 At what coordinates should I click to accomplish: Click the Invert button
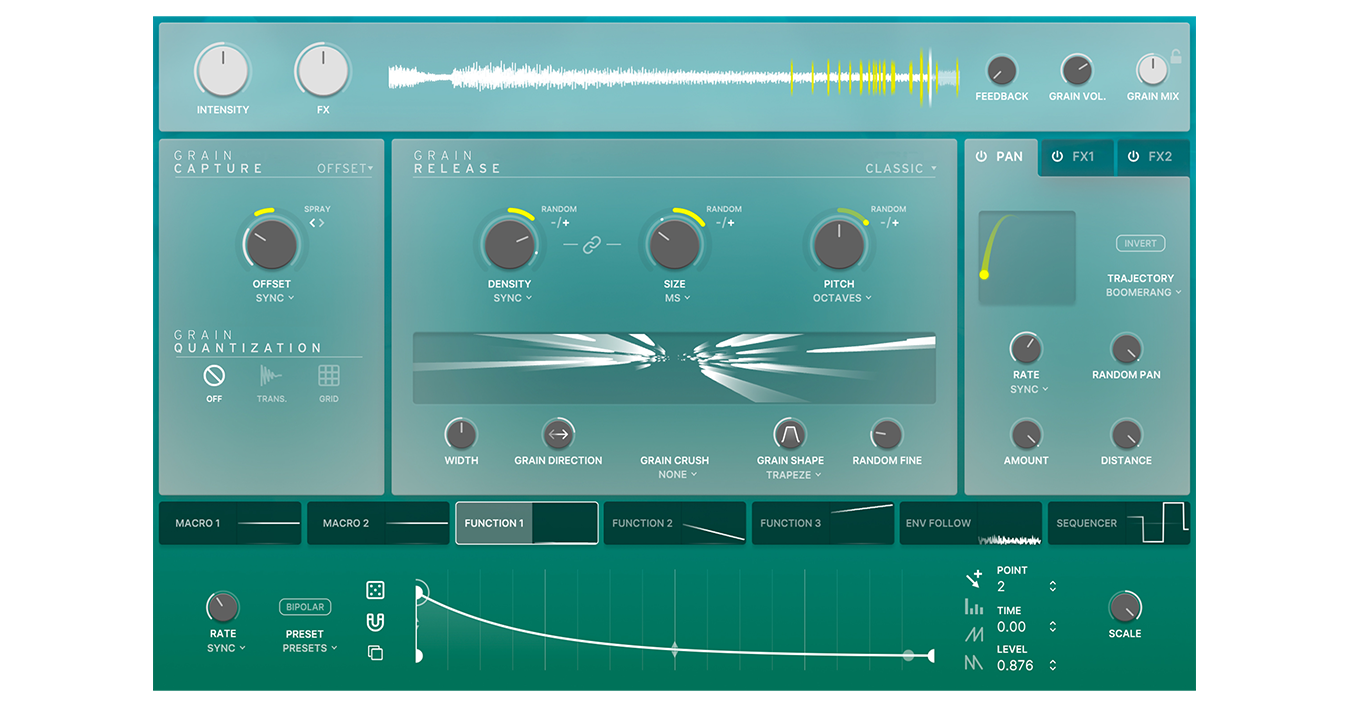[1140, 243]
